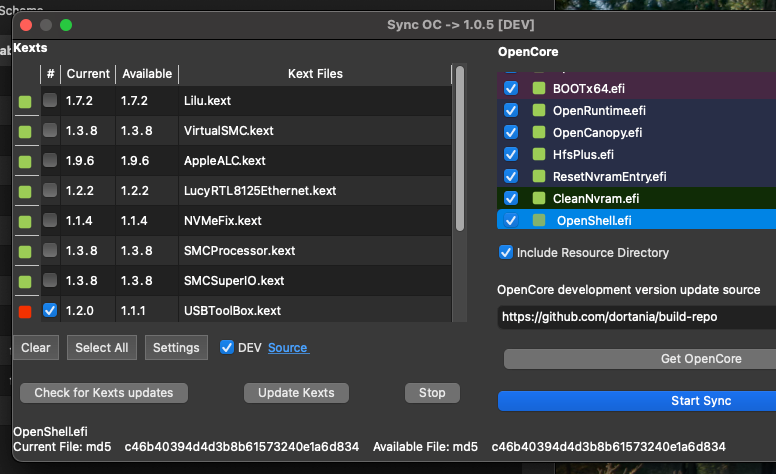Click the Available File md5 hash value

(x=608, y=447)
